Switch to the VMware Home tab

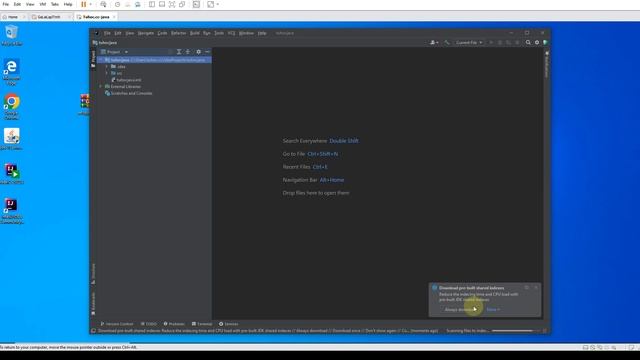[12, 17]
